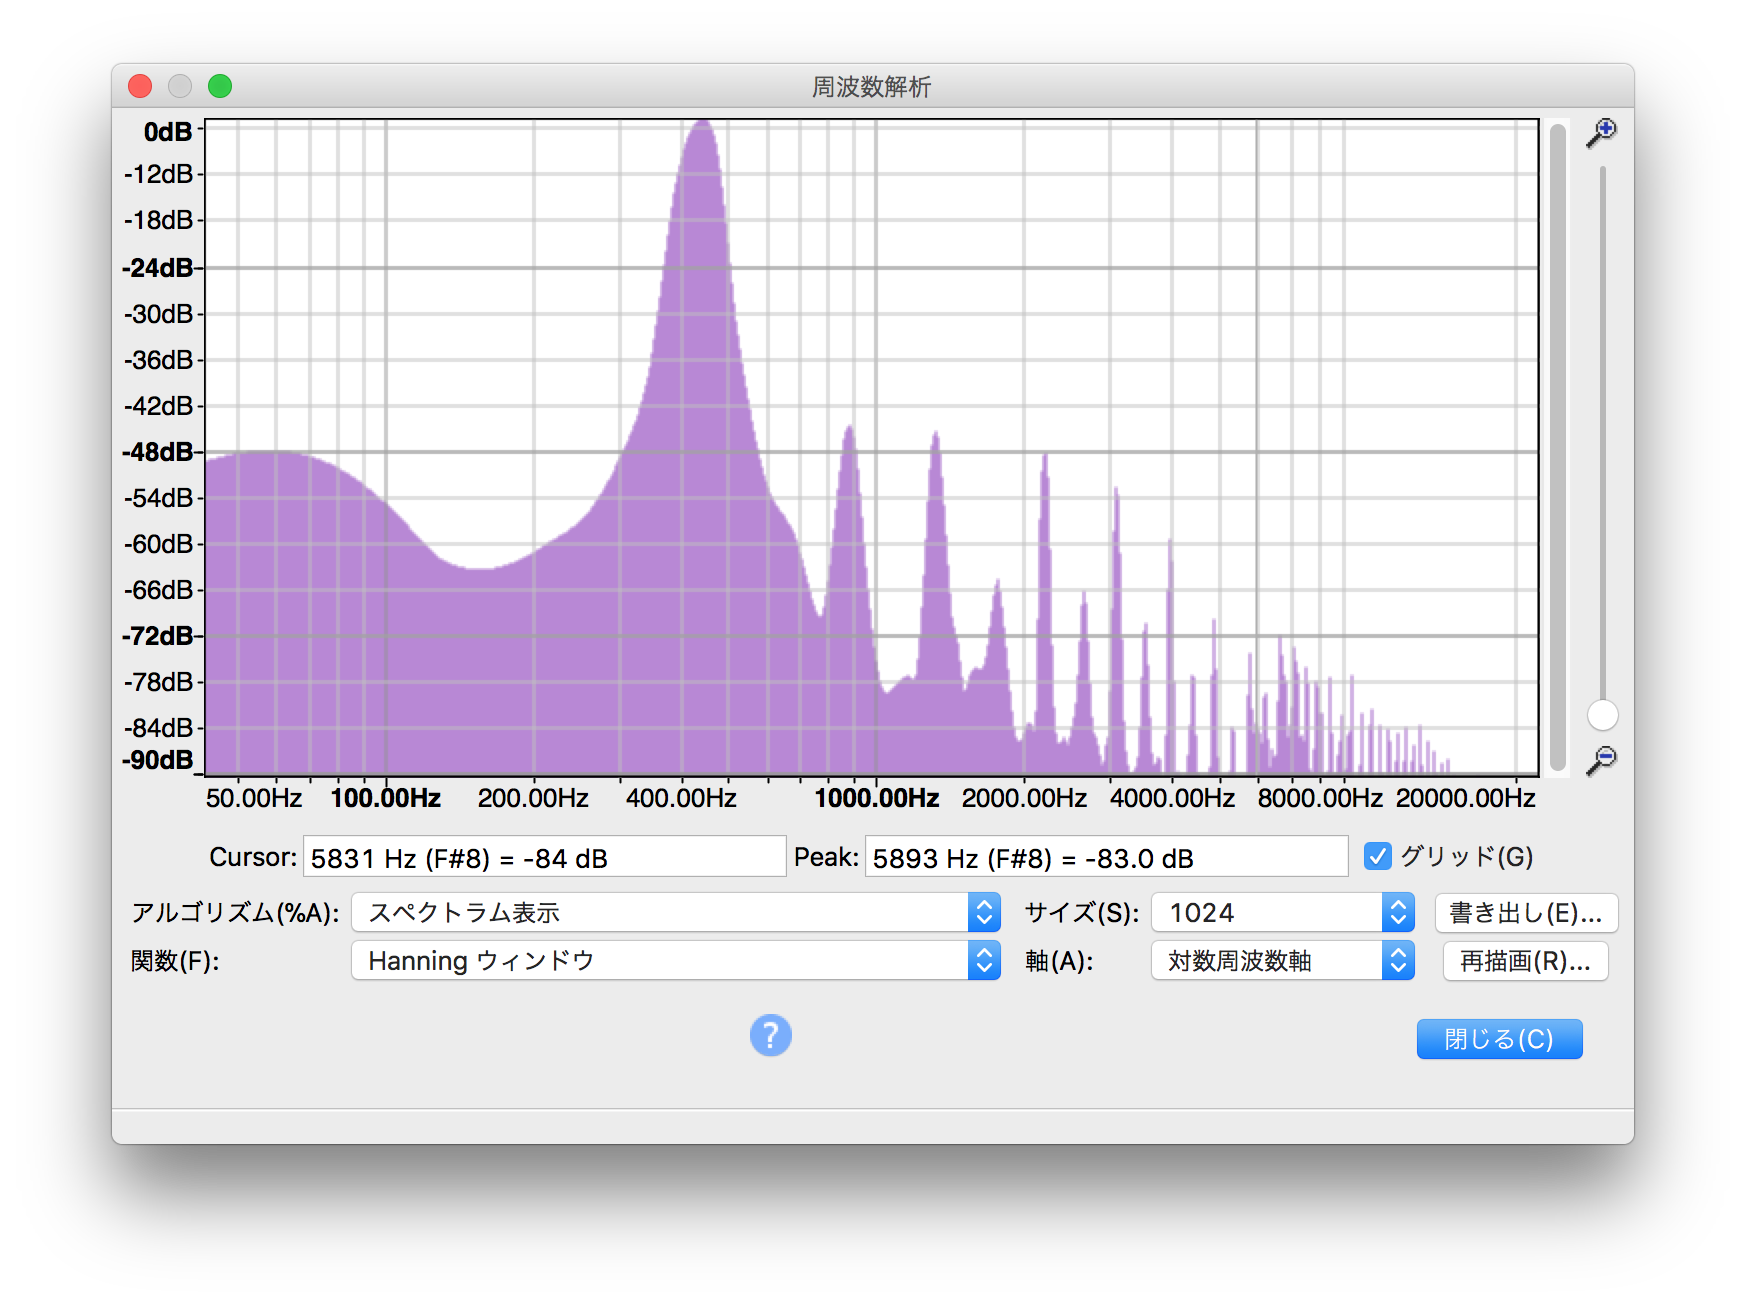Click the vertical scrollbar beside the spectrum plot

click(x=1557, y=446)
